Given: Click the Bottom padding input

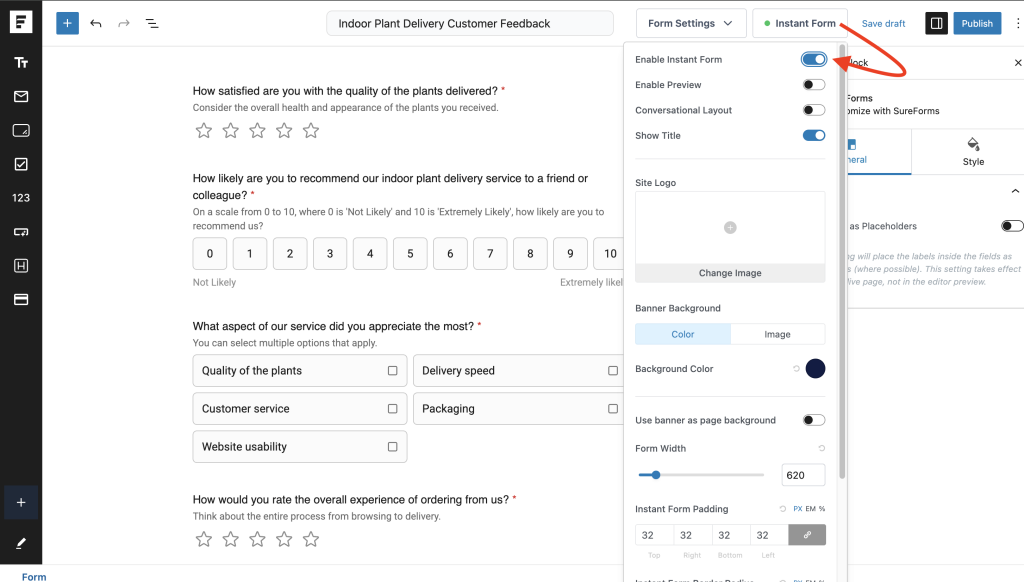Looking at the screenshot, I should pos(731,535).
